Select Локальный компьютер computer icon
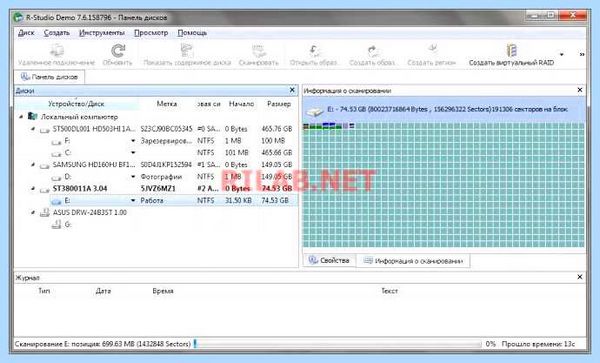 point(33,116)
